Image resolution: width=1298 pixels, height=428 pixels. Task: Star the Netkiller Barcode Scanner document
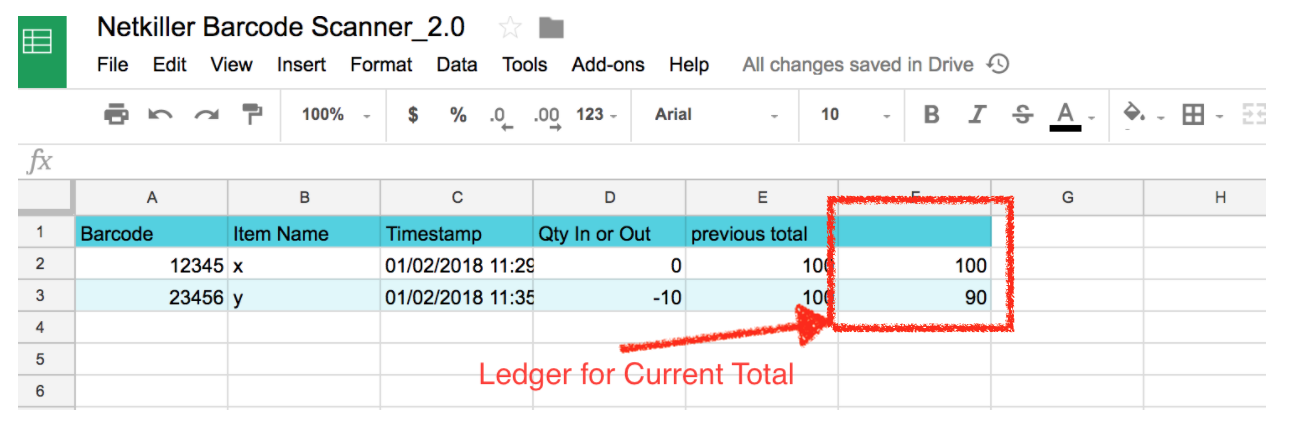point(510,27)
